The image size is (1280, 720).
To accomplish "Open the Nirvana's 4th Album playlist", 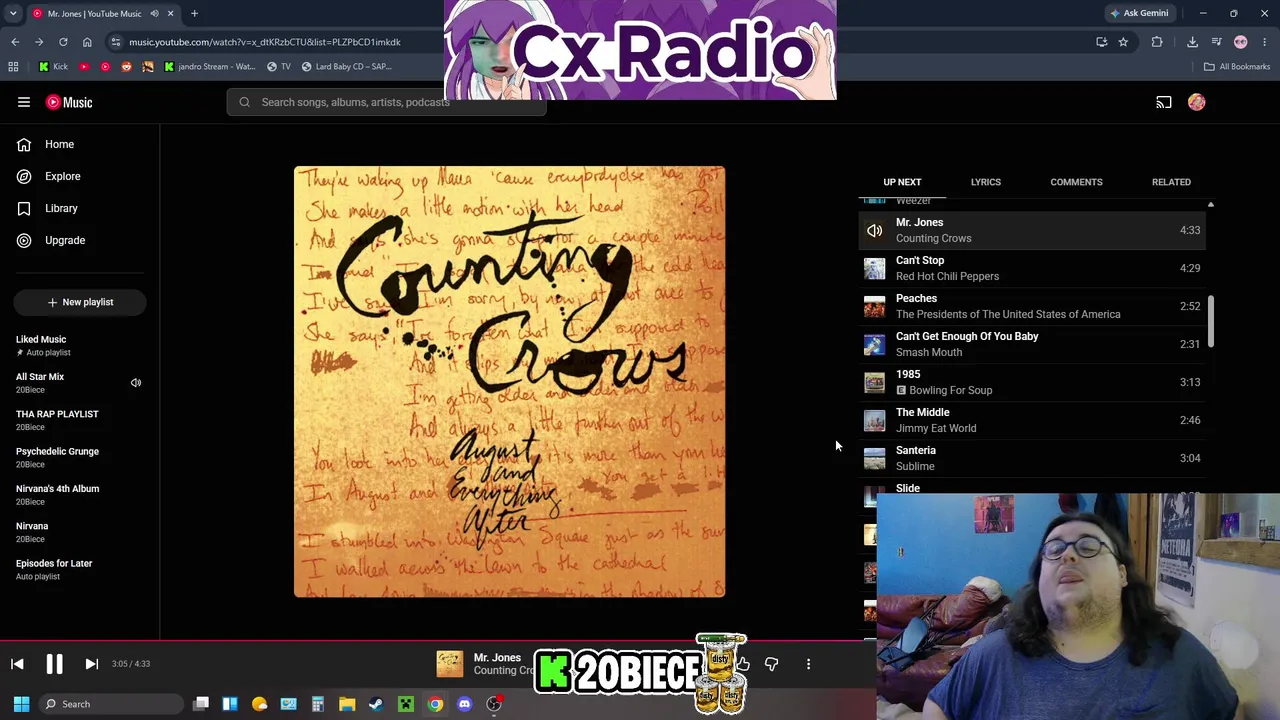I will coord(80,494).
